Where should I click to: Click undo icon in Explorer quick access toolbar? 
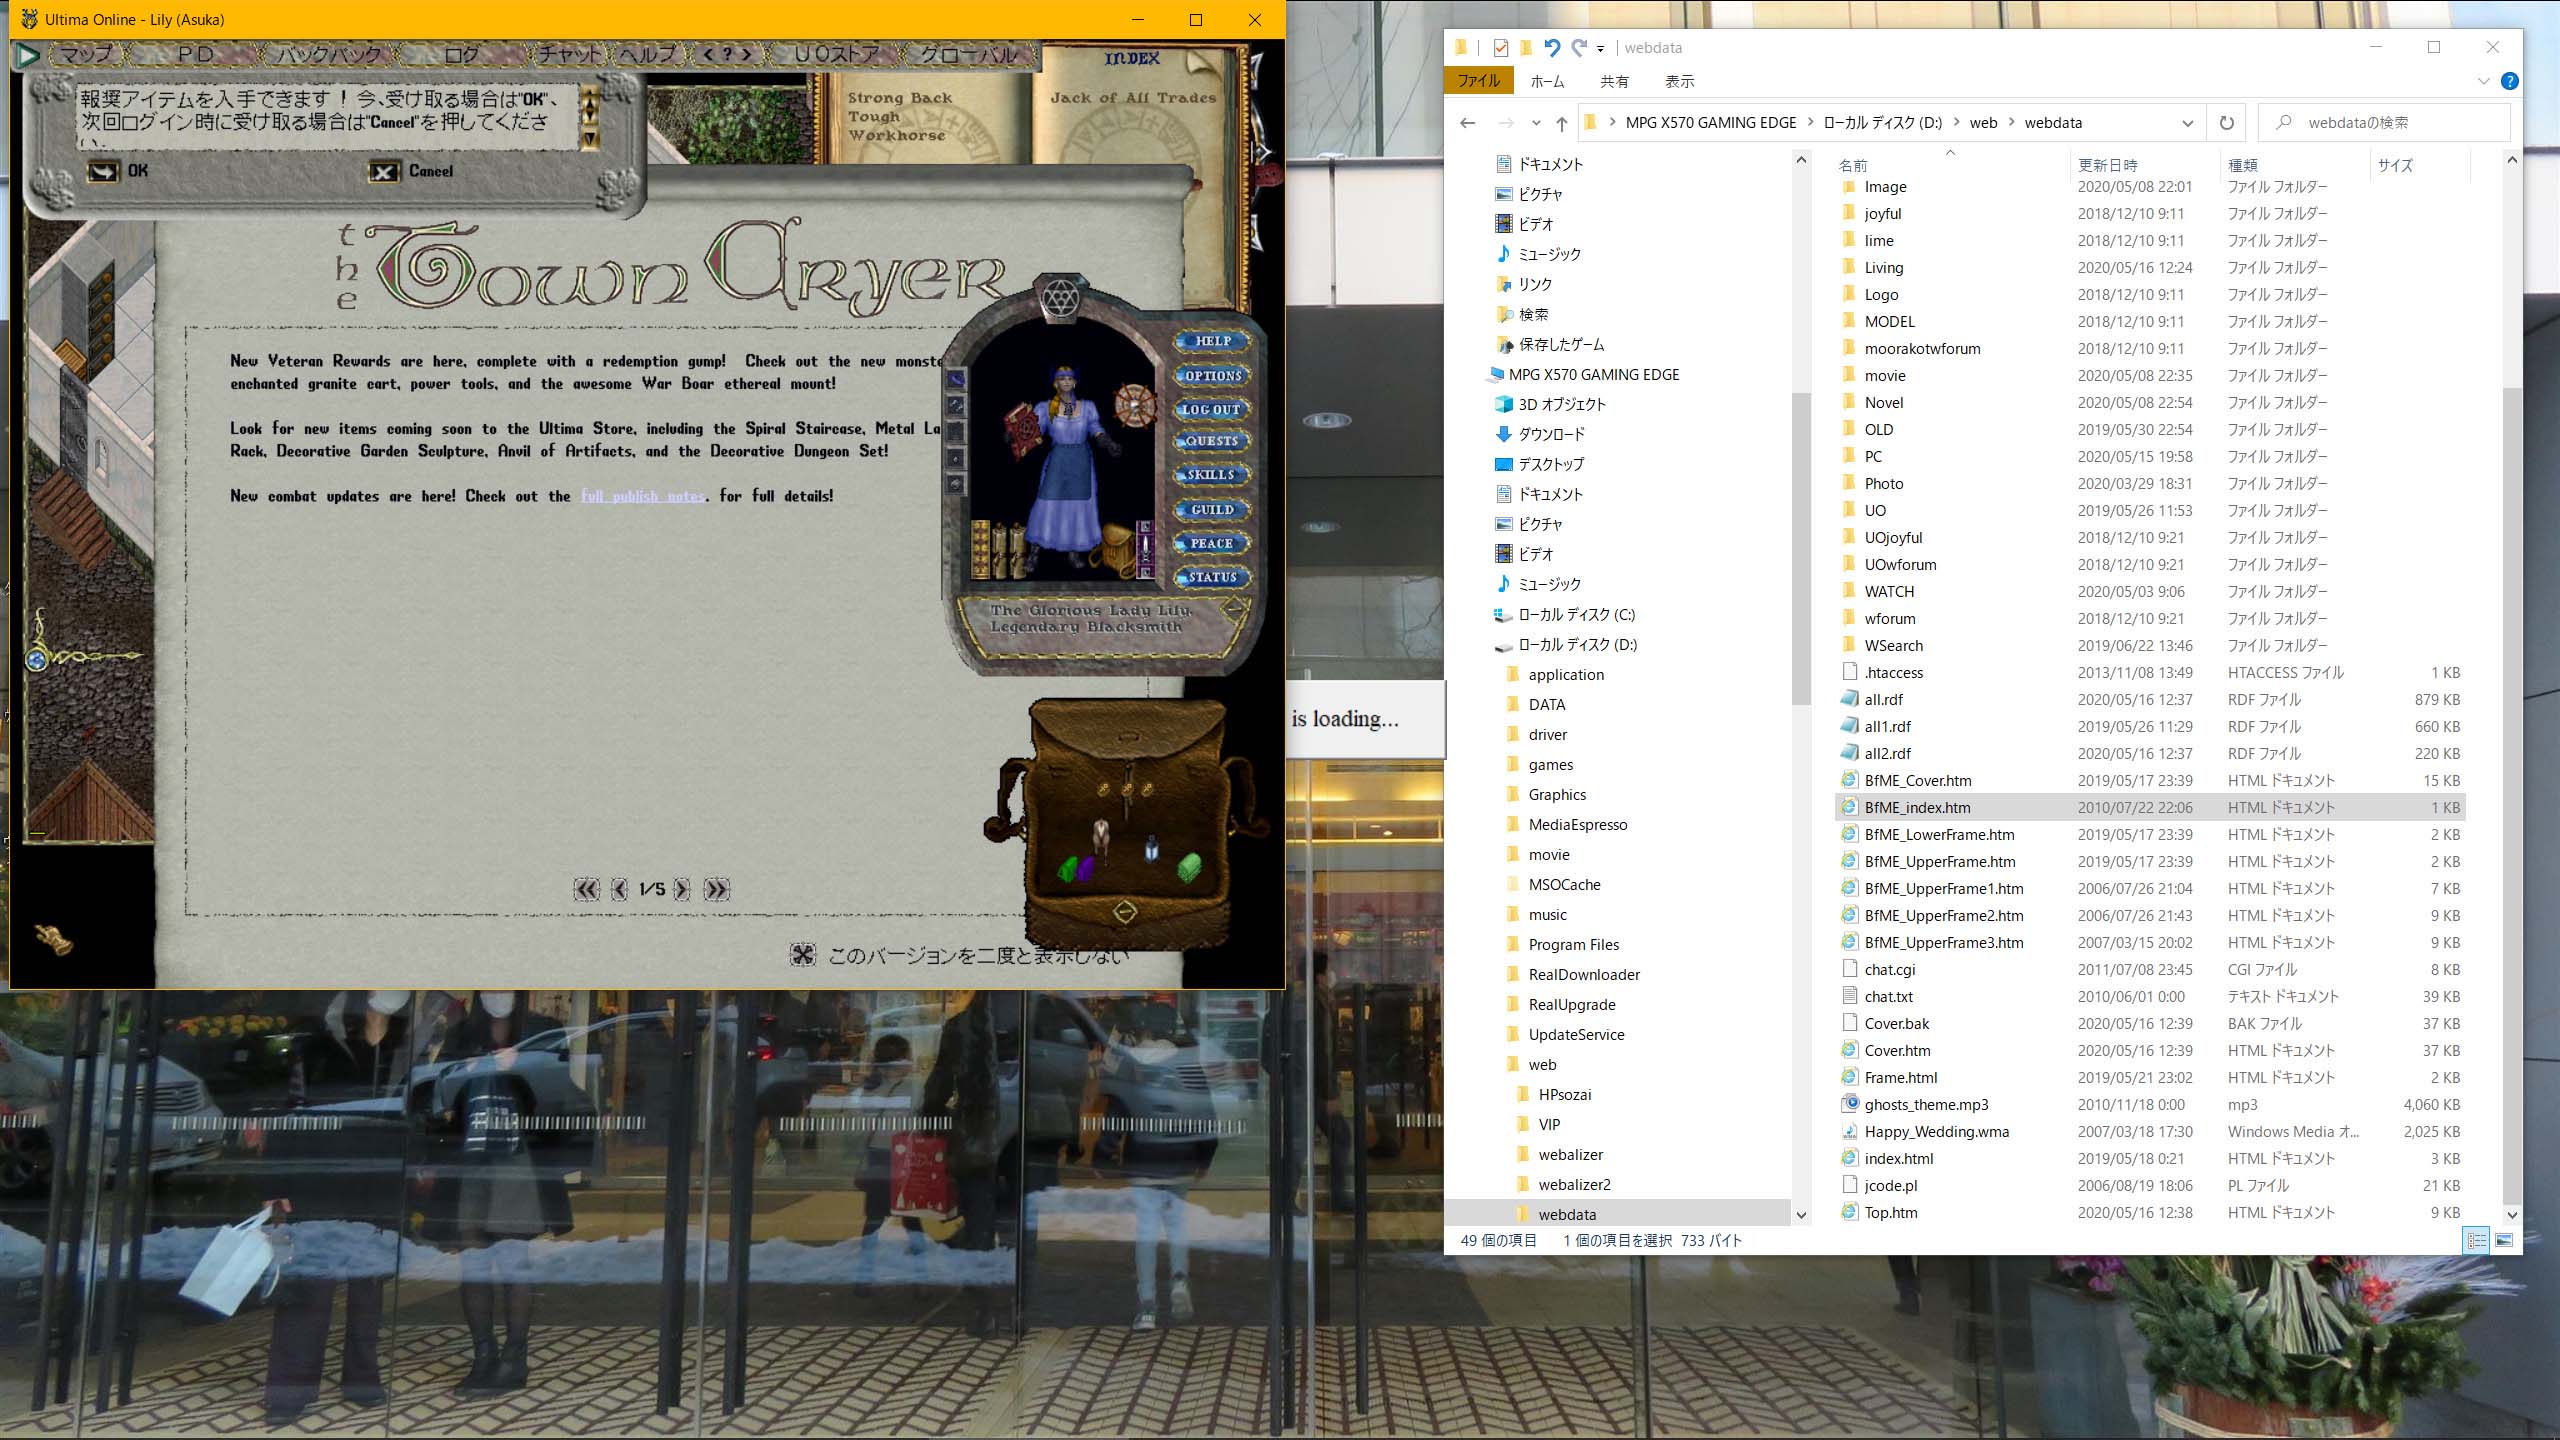click(1551, 47)
